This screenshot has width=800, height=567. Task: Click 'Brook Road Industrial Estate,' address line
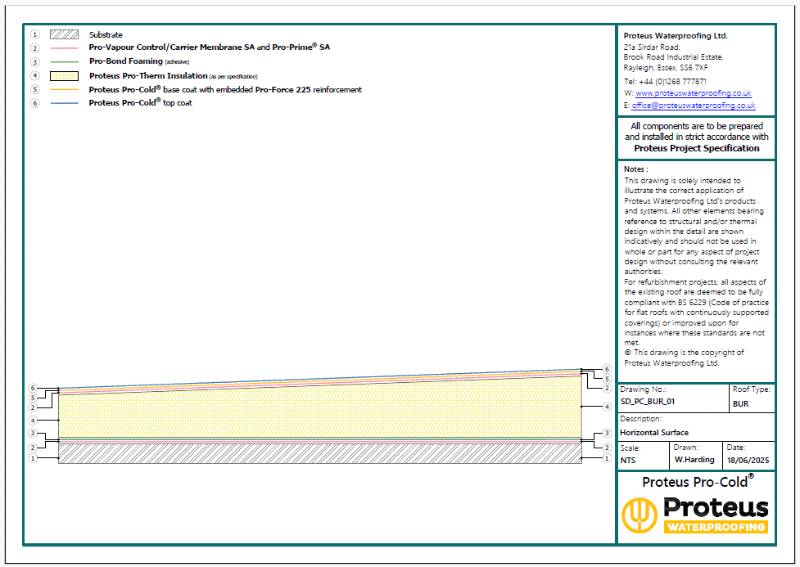(x=673, y=57)
